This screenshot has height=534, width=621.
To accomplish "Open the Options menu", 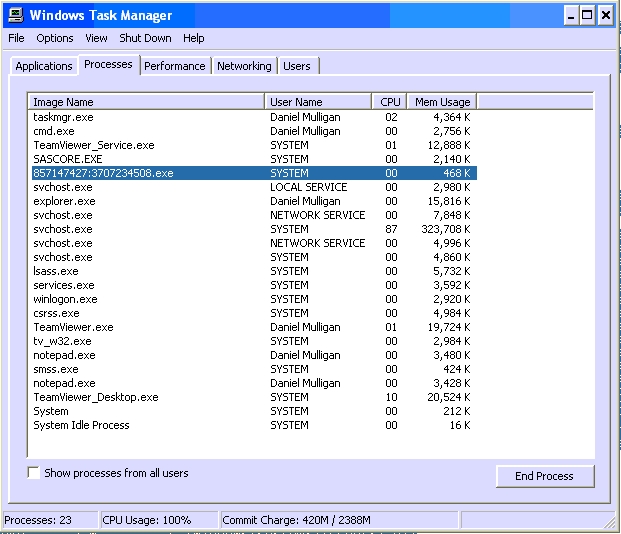I will pos(55,38).
